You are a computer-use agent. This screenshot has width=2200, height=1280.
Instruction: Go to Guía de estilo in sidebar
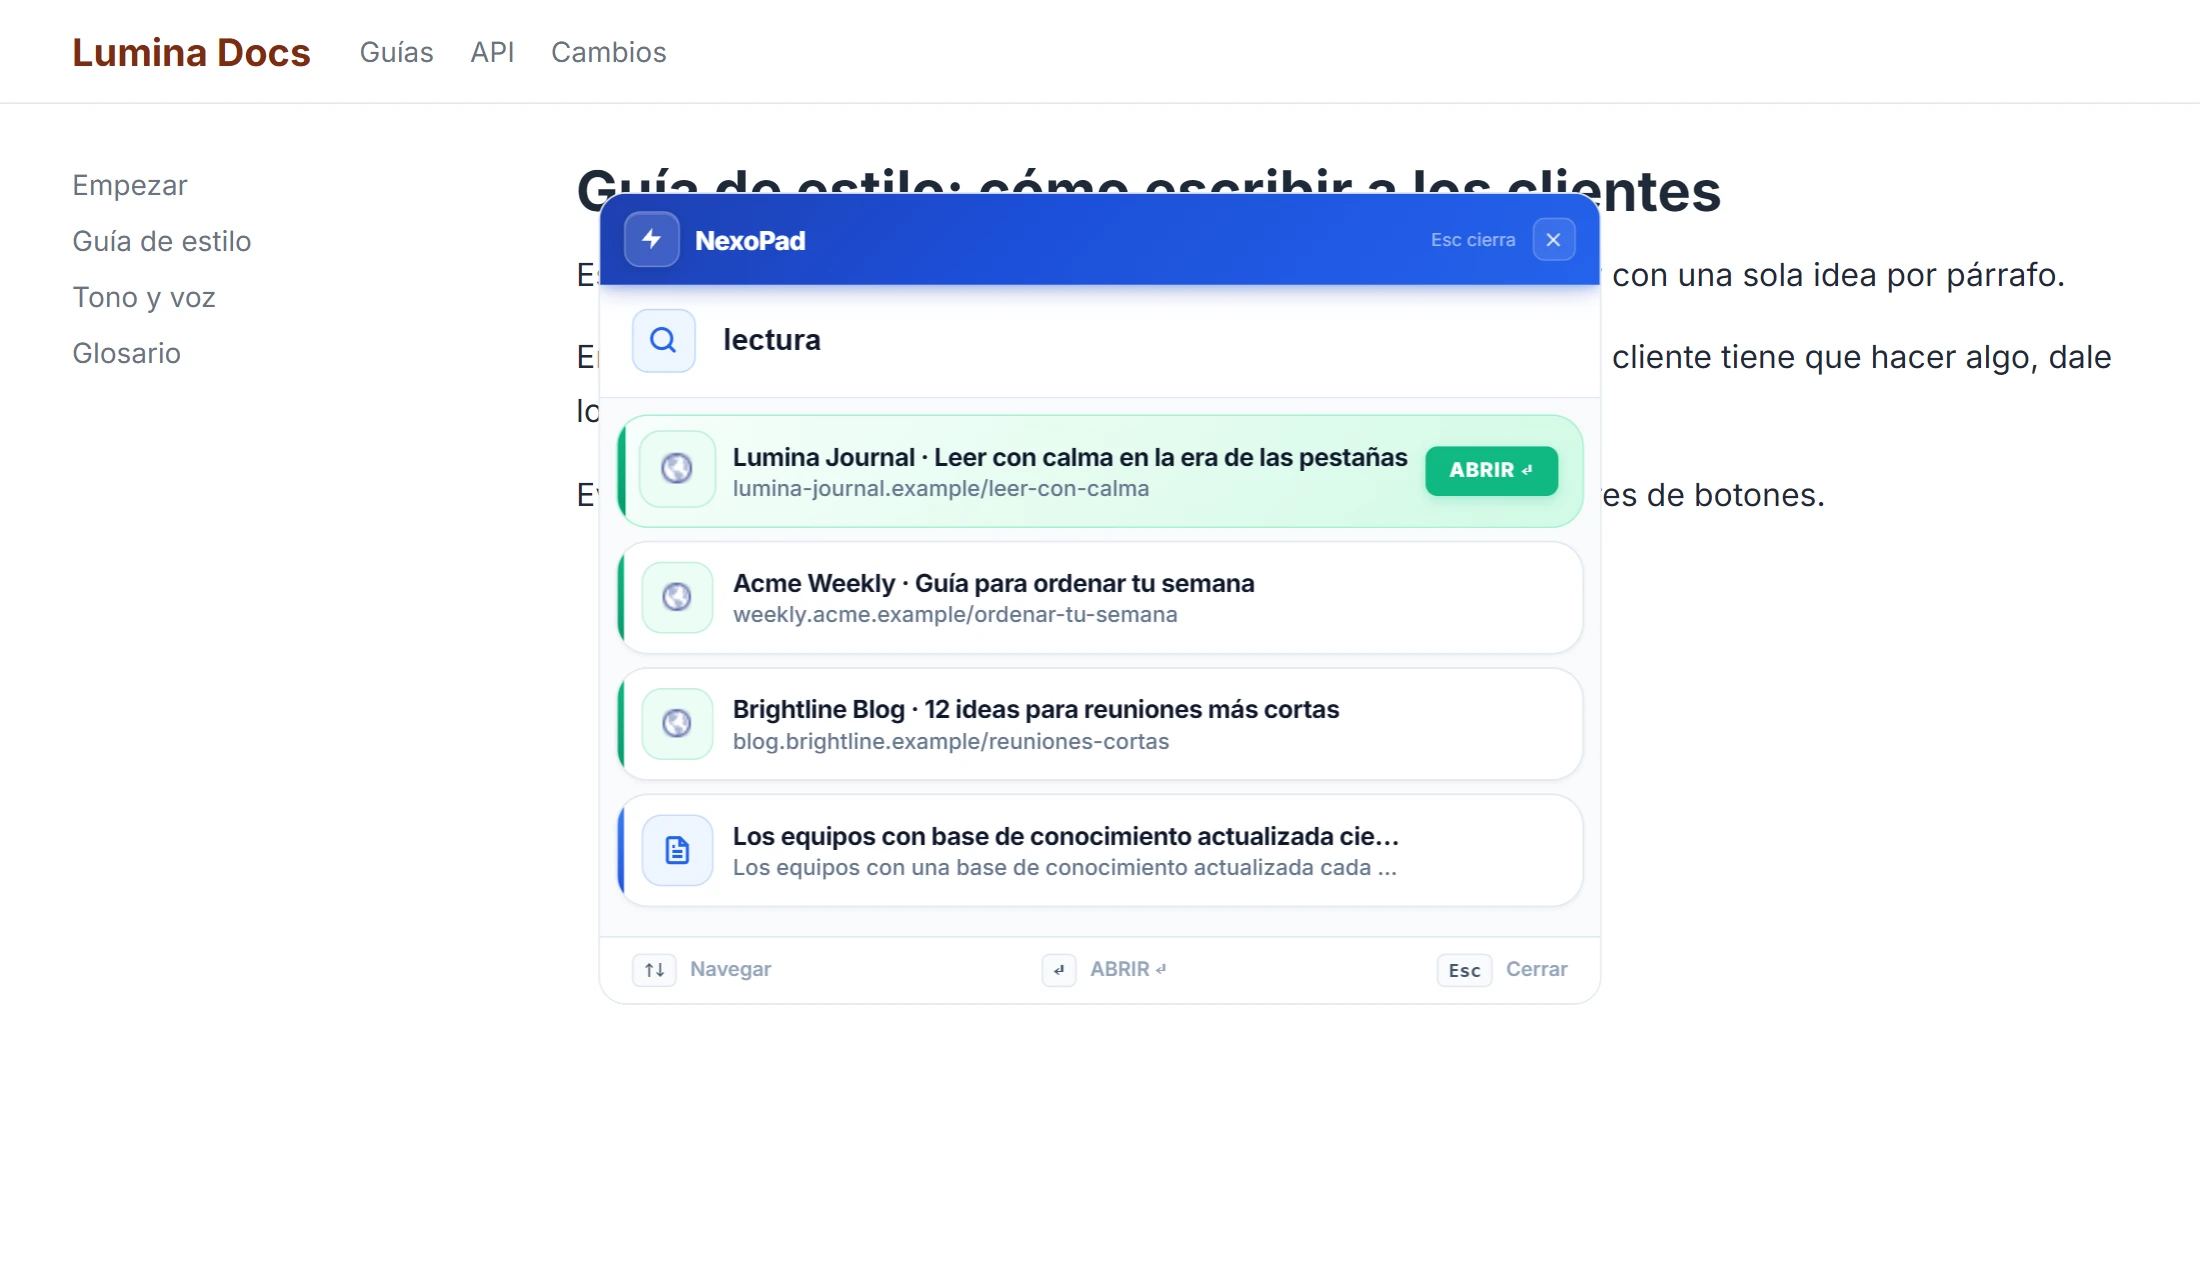(x=162, y=241)
